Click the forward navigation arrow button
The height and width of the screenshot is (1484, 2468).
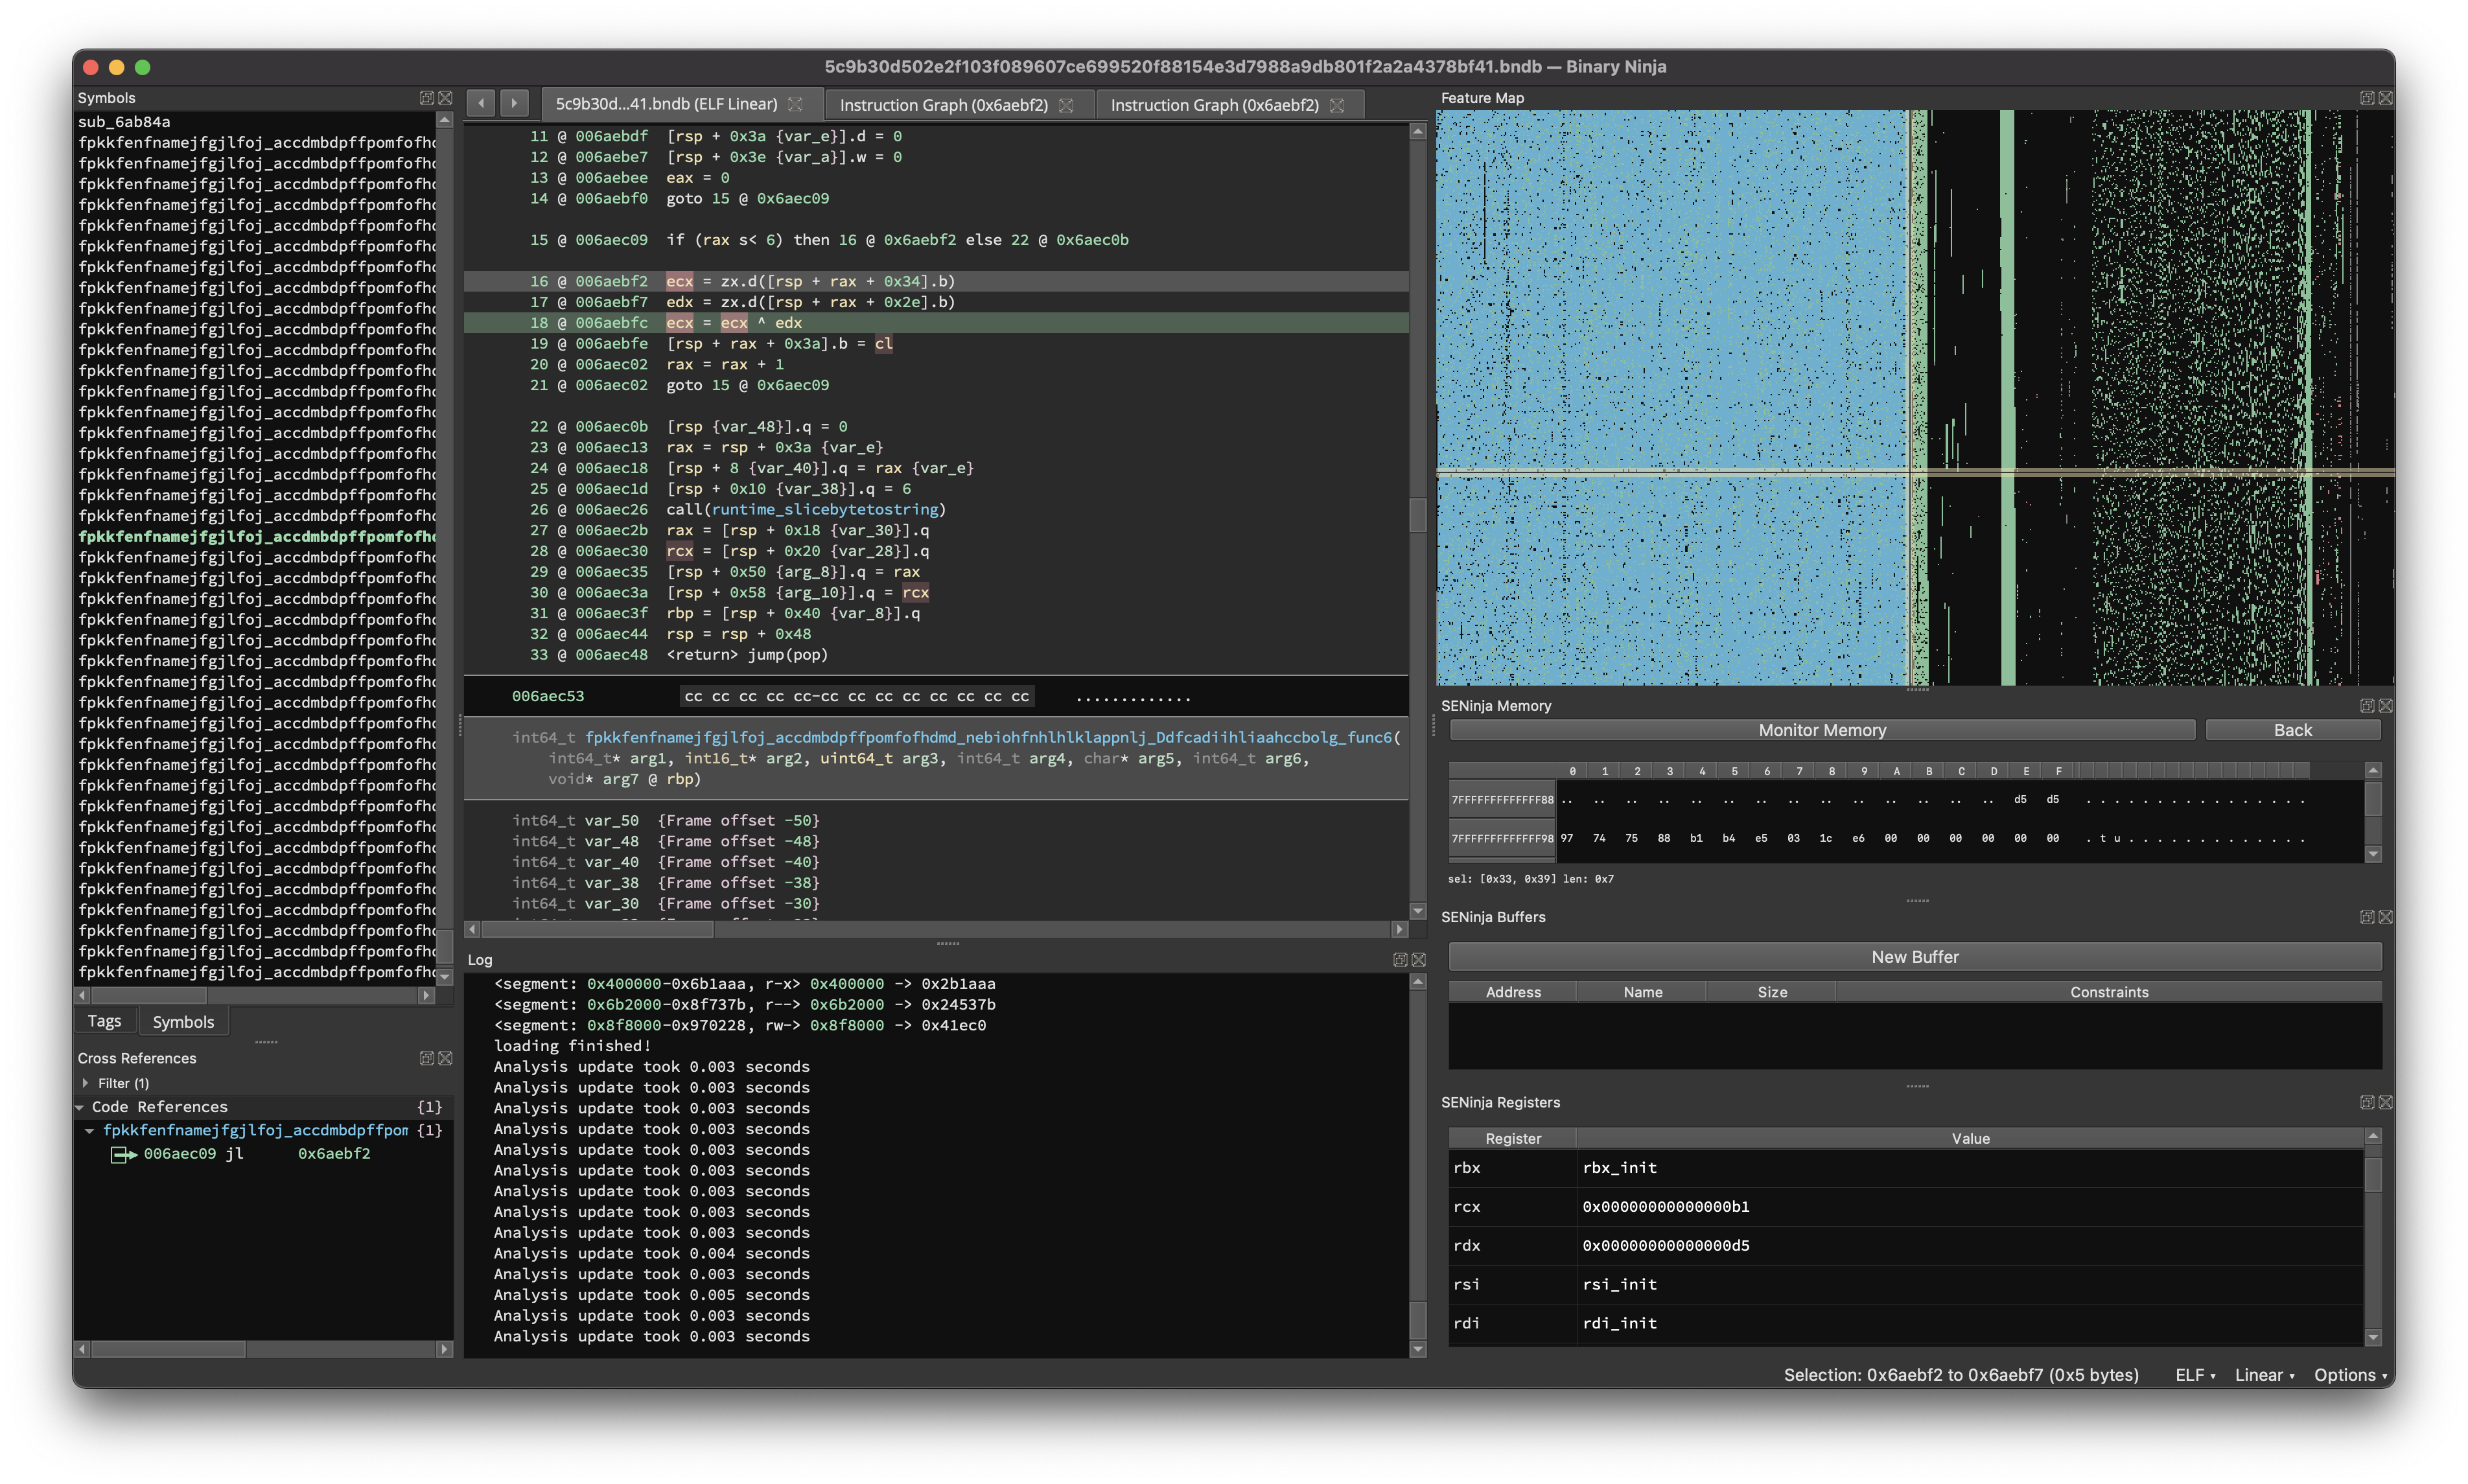(x=514, y=103)
